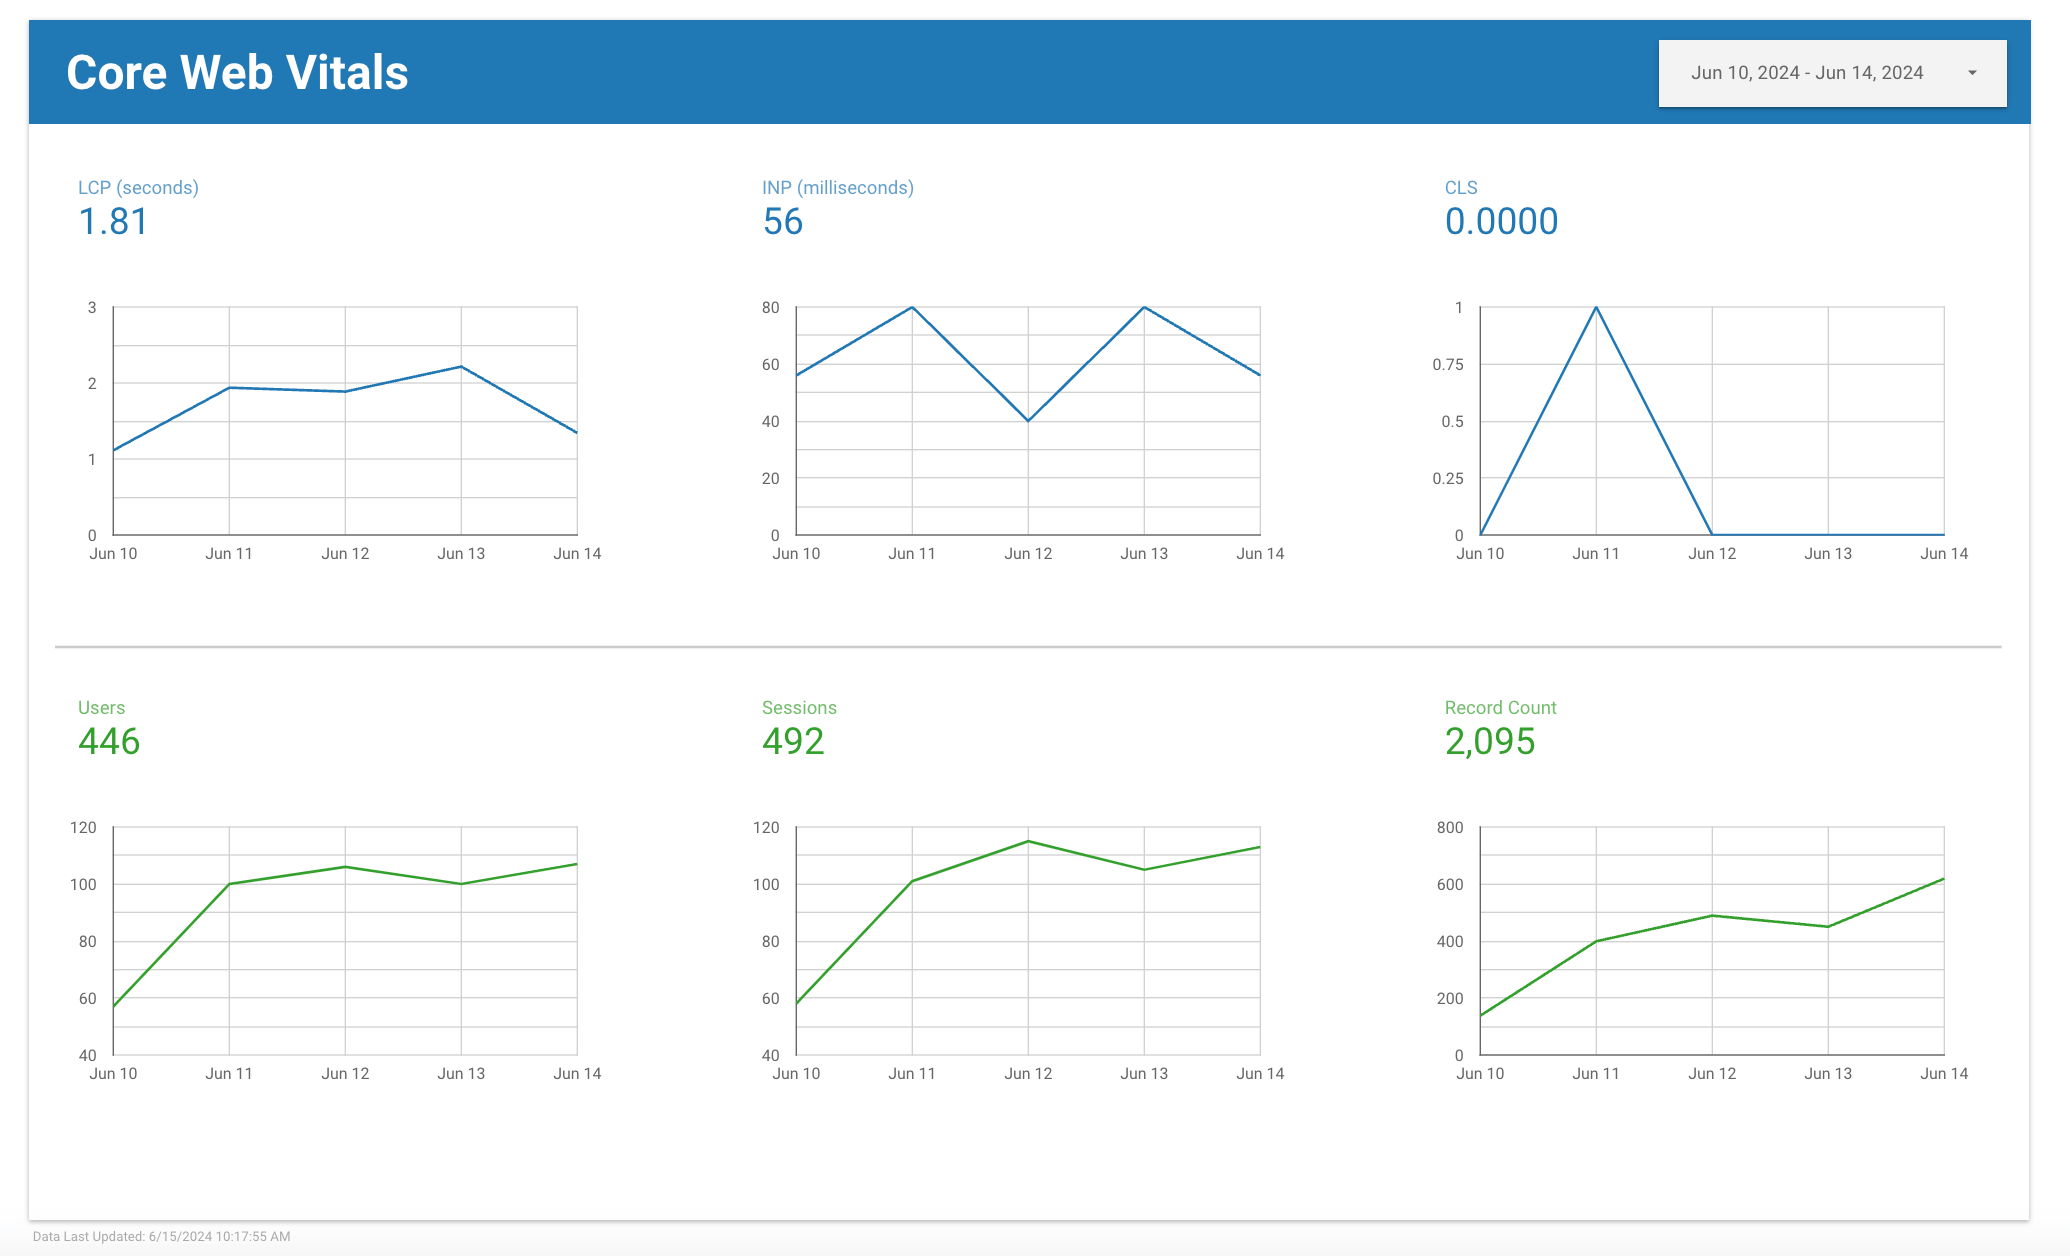Click the LCP seconds label link

[x=136, y=186]
